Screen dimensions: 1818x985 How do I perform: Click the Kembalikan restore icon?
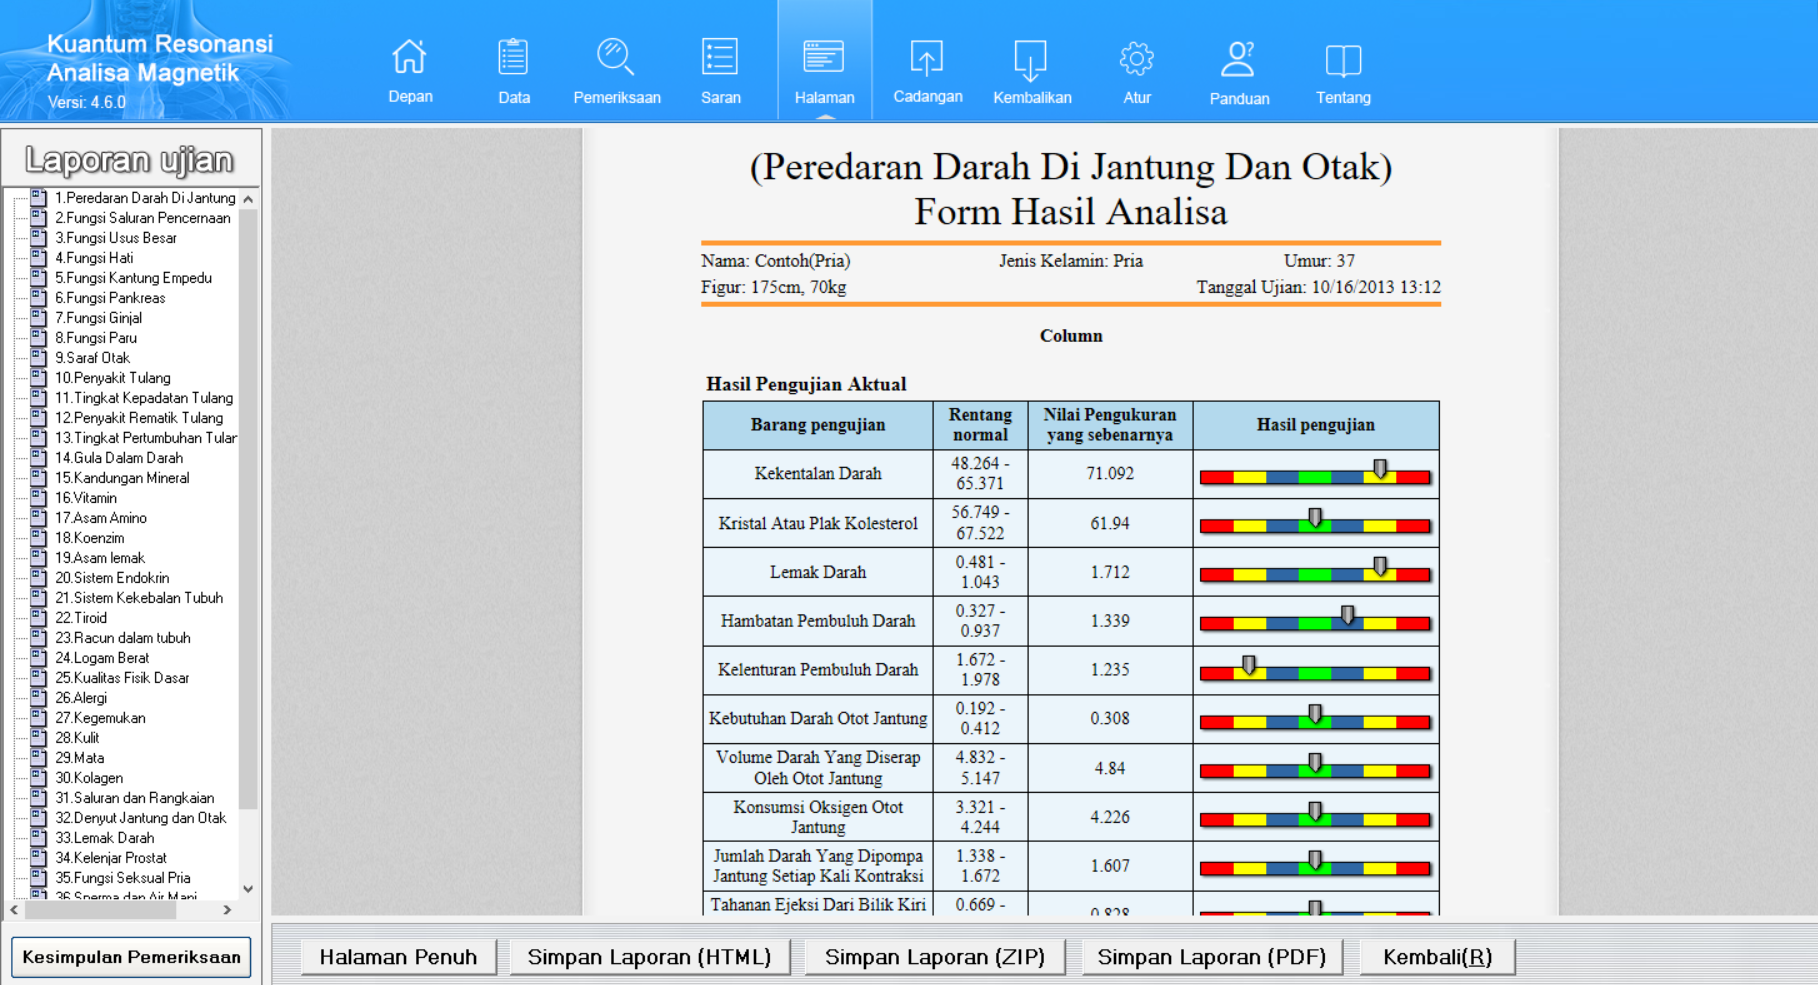pyautogui.click(x=1031, y=59)
